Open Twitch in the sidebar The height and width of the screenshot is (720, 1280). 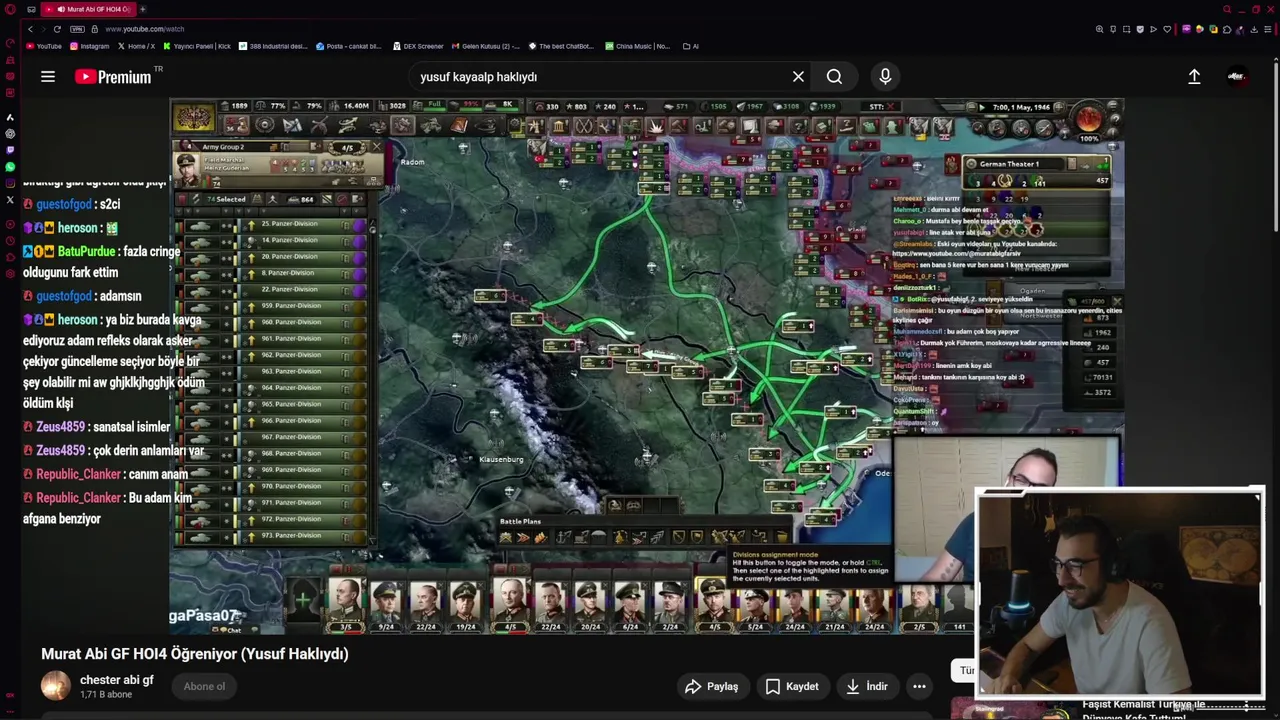[x=10, y=150]
